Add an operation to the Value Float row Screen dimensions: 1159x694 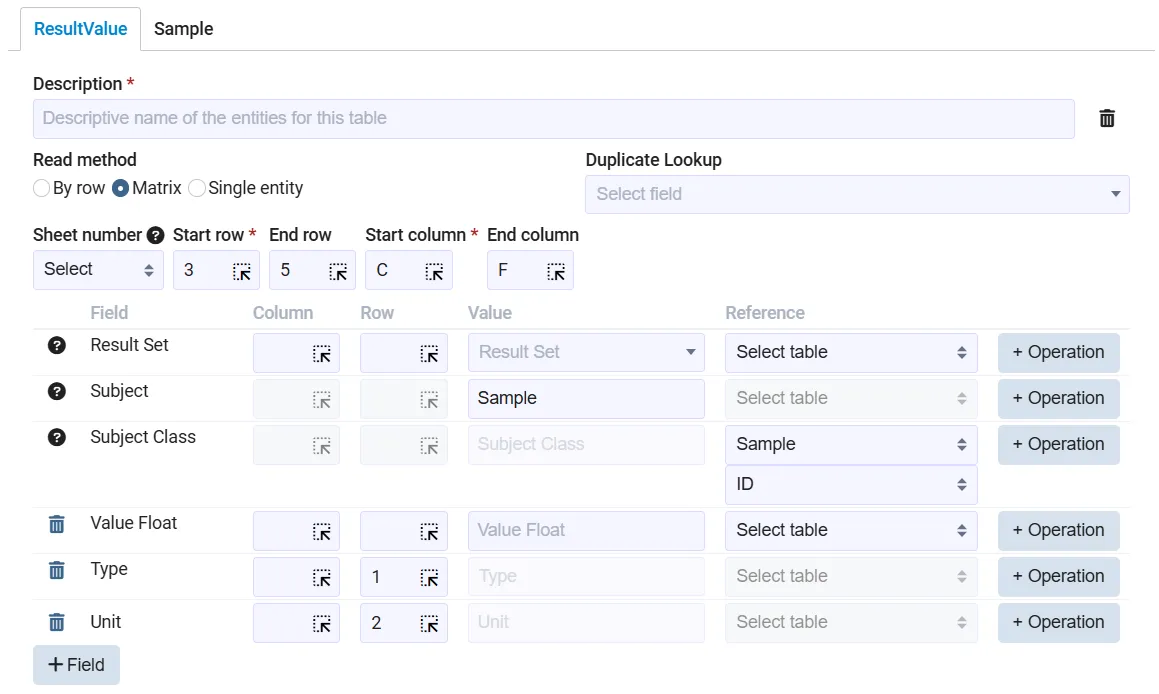click(x=1058, y=531)
